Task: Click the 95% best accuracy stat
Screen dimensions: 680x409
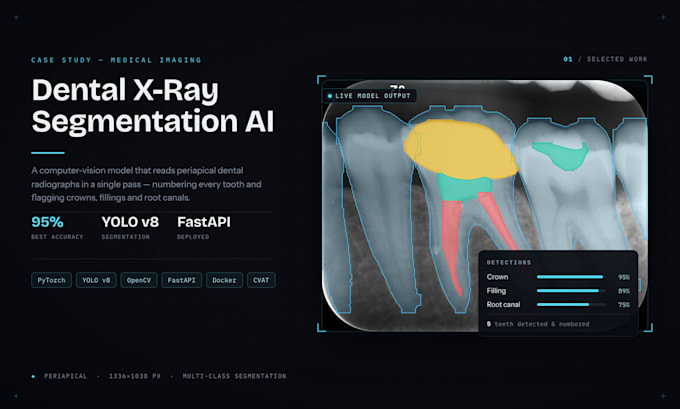Action: (x=57, y=227)
